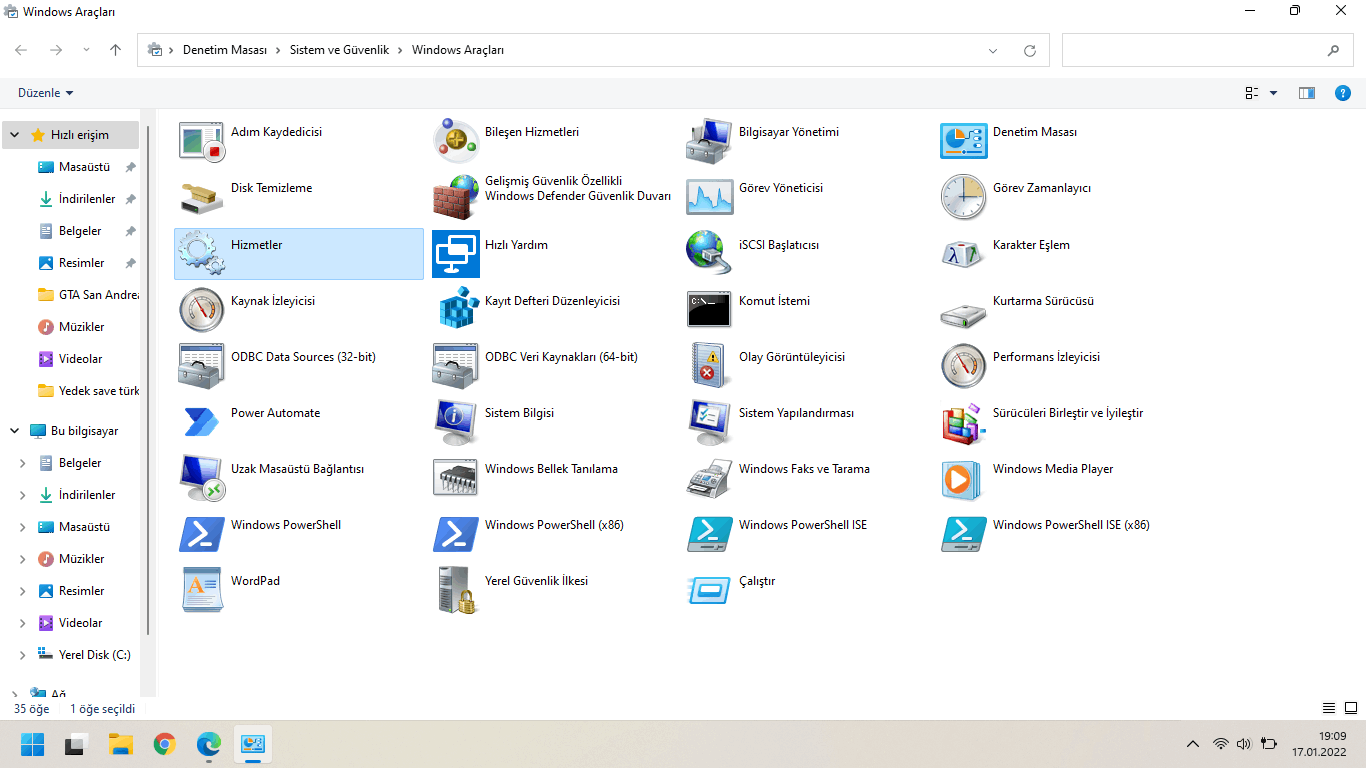1366x768 pixels.
Task: Expand the Videolar node under Bu bilgisayar
Action: click(23, 623)
